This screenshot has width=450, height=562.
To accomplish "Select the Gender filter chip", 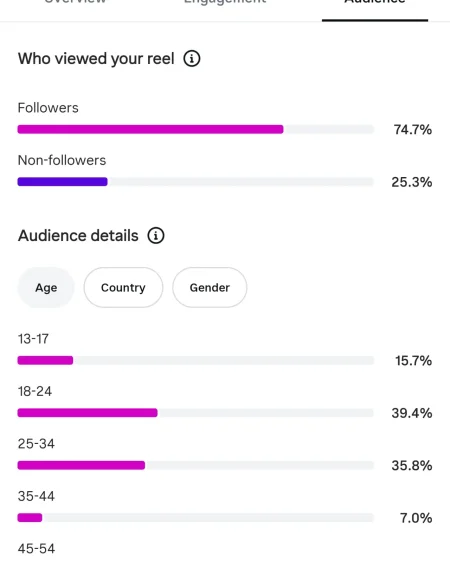I will [210, 287].
